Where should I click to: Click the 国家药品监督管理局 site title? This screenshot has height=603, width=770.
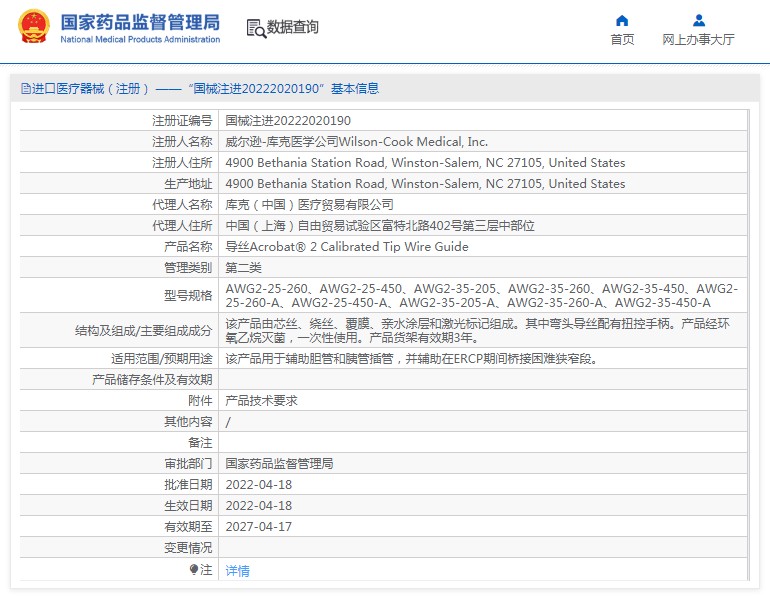pyautogui.click(x=140, y=22)
